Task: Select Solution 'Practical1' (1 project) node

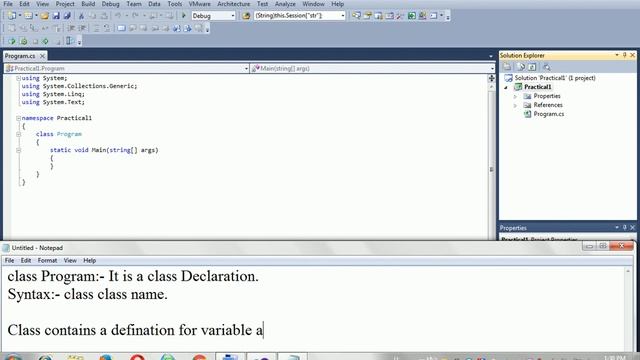Action: tap(554, 78)
